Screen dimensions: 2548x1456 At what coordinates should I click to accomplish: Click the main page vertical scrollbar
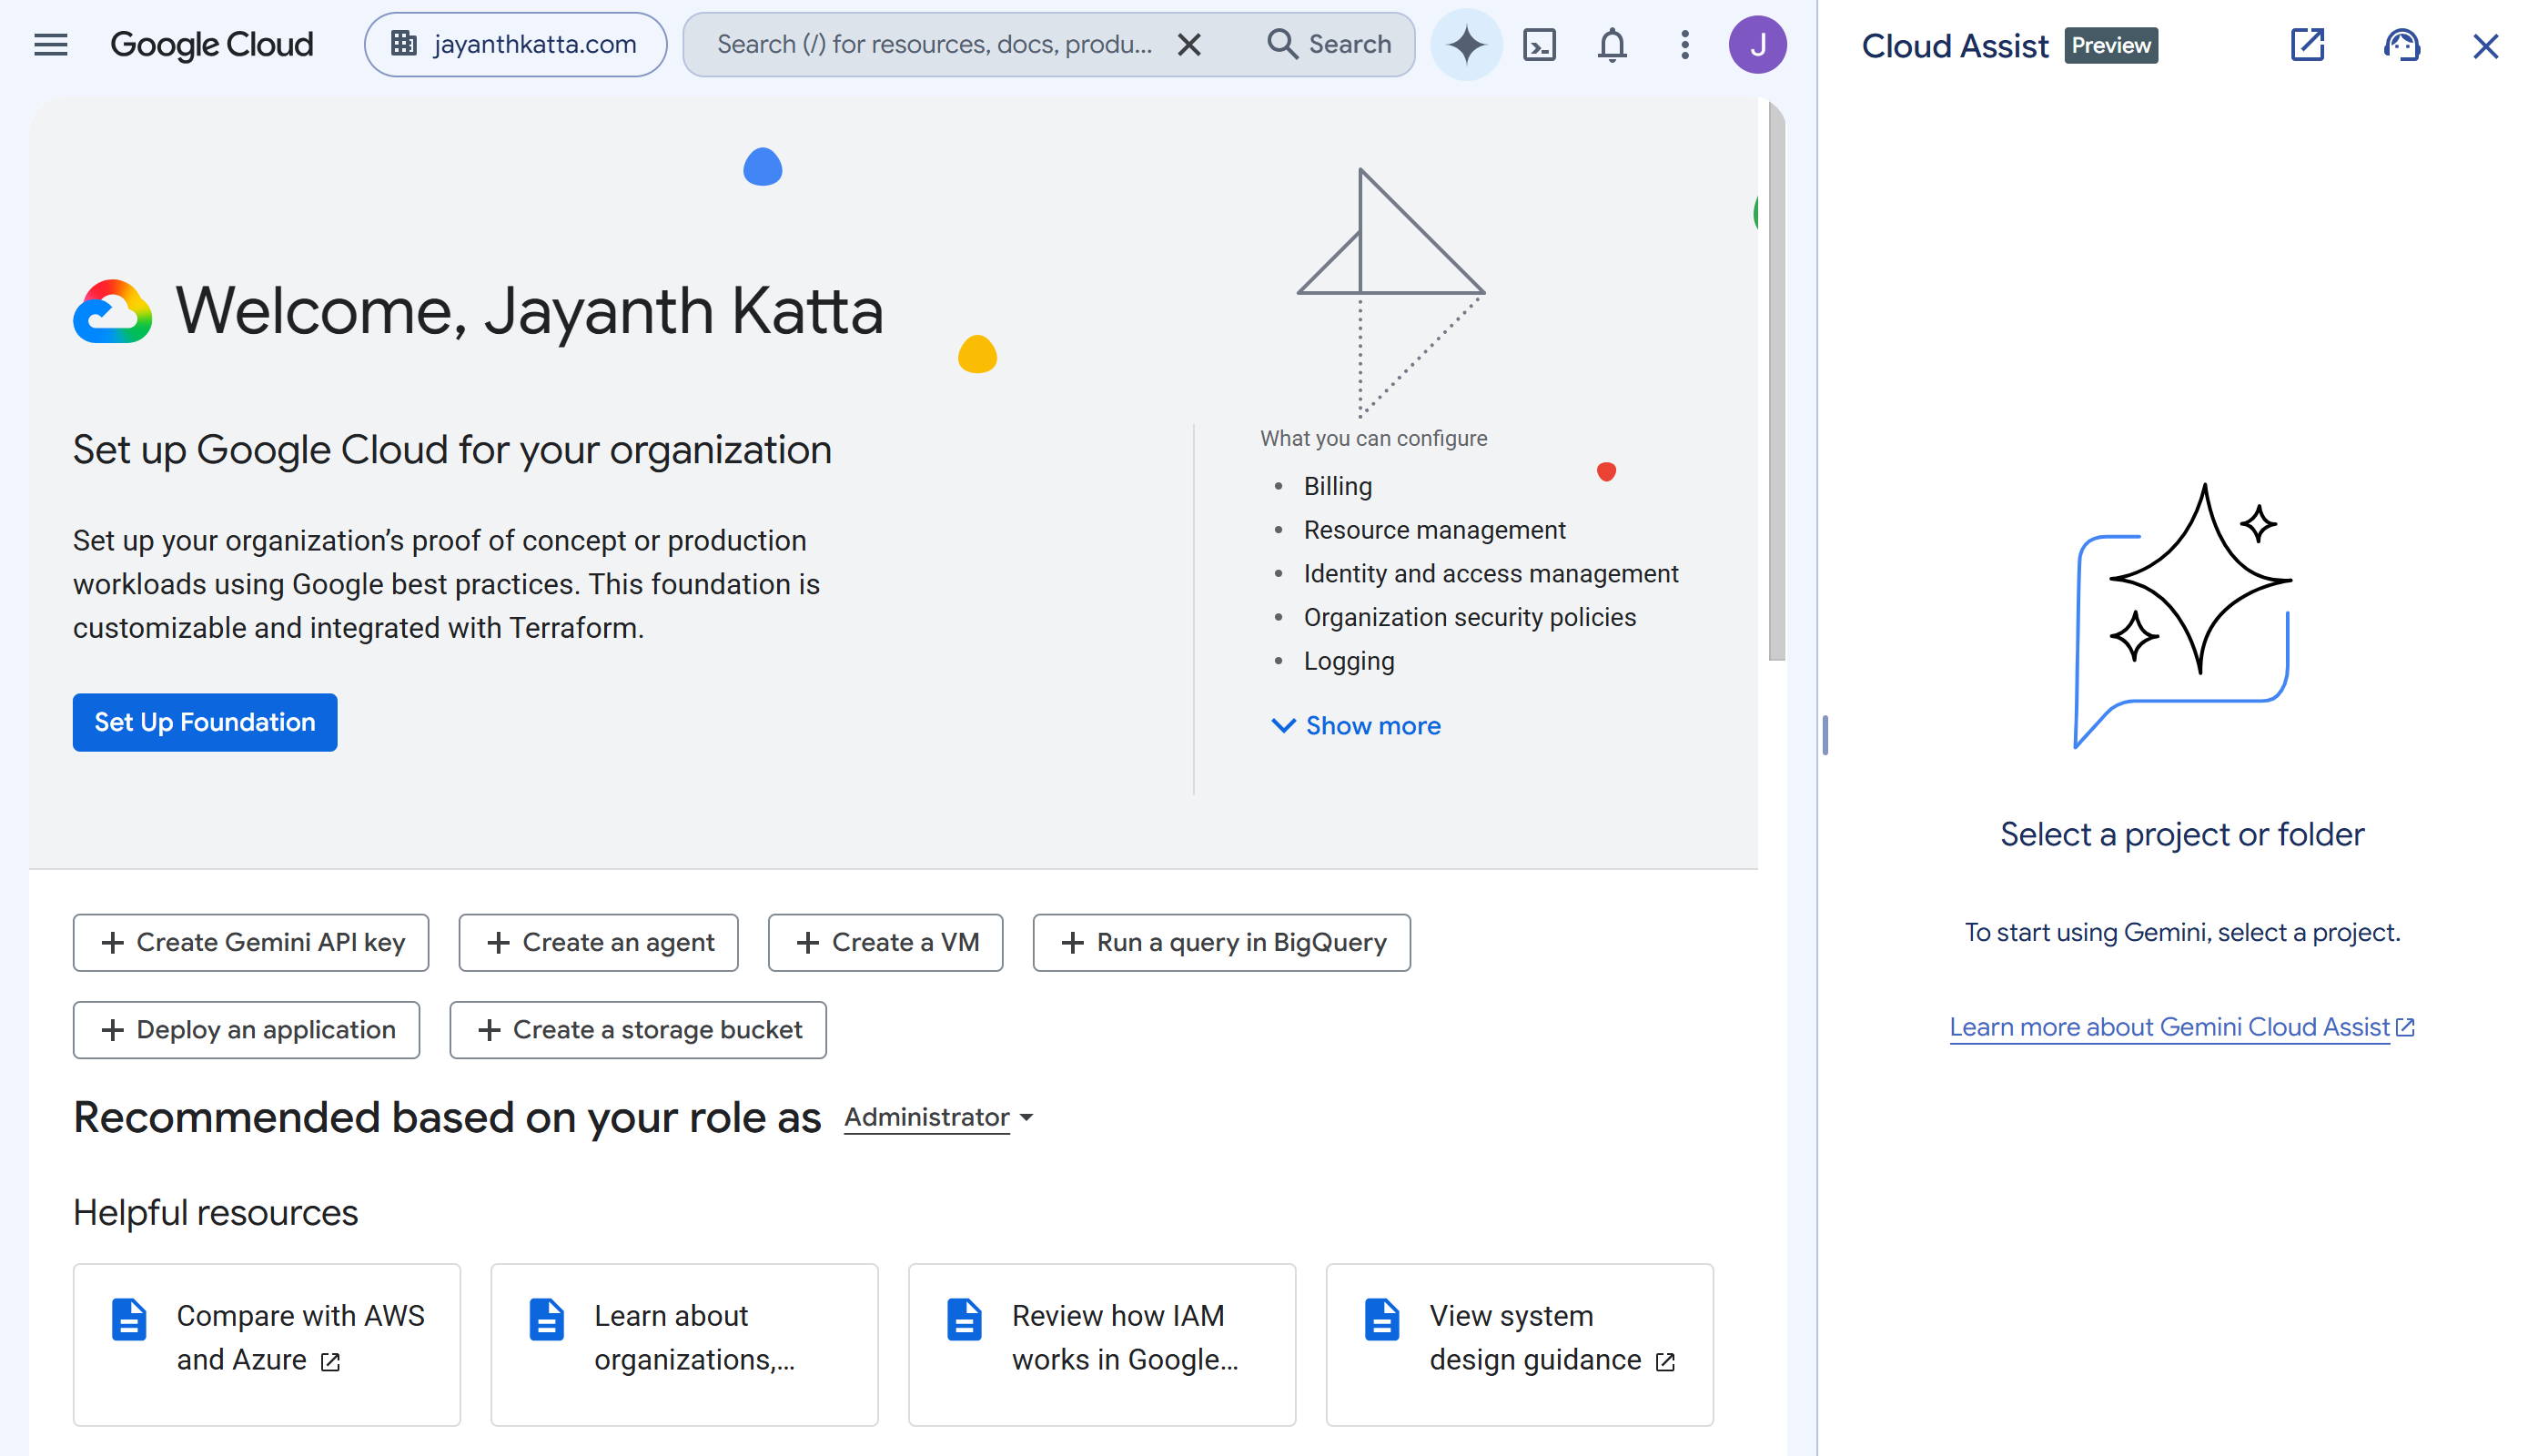pos(1777,380)
